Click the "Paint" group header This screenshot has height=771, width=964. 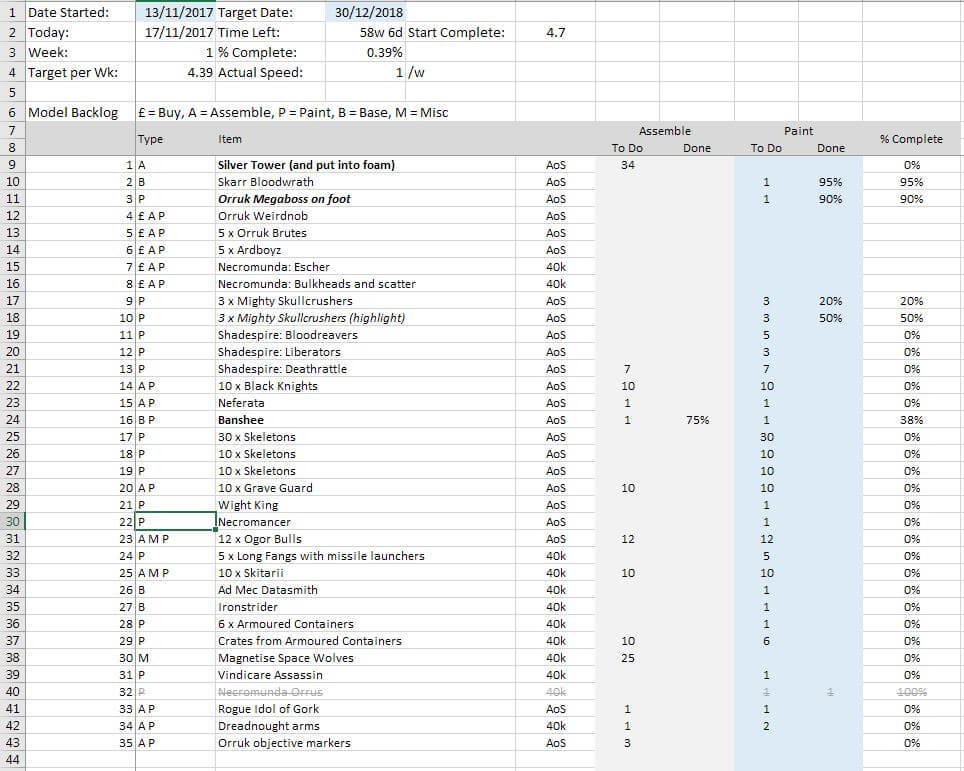coord(798,131)
